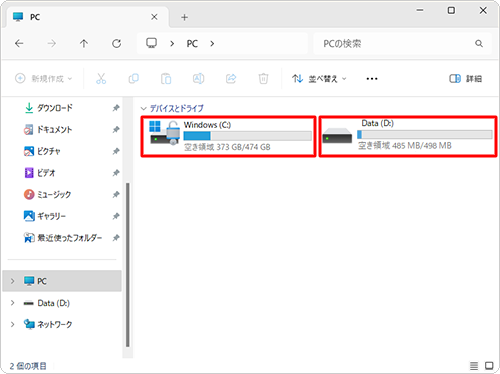Click the Data (D:) drive label

click(378, 124)
